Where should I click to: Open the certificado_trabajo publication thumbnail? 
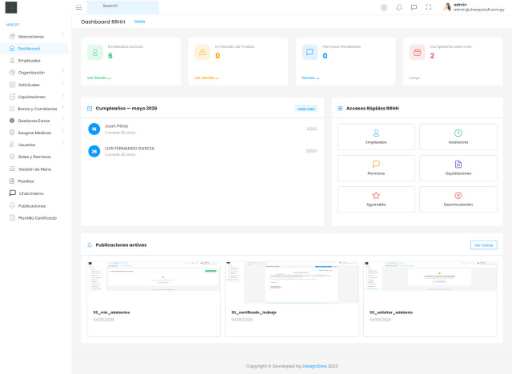pyautogui.click(x=292, y=282)
